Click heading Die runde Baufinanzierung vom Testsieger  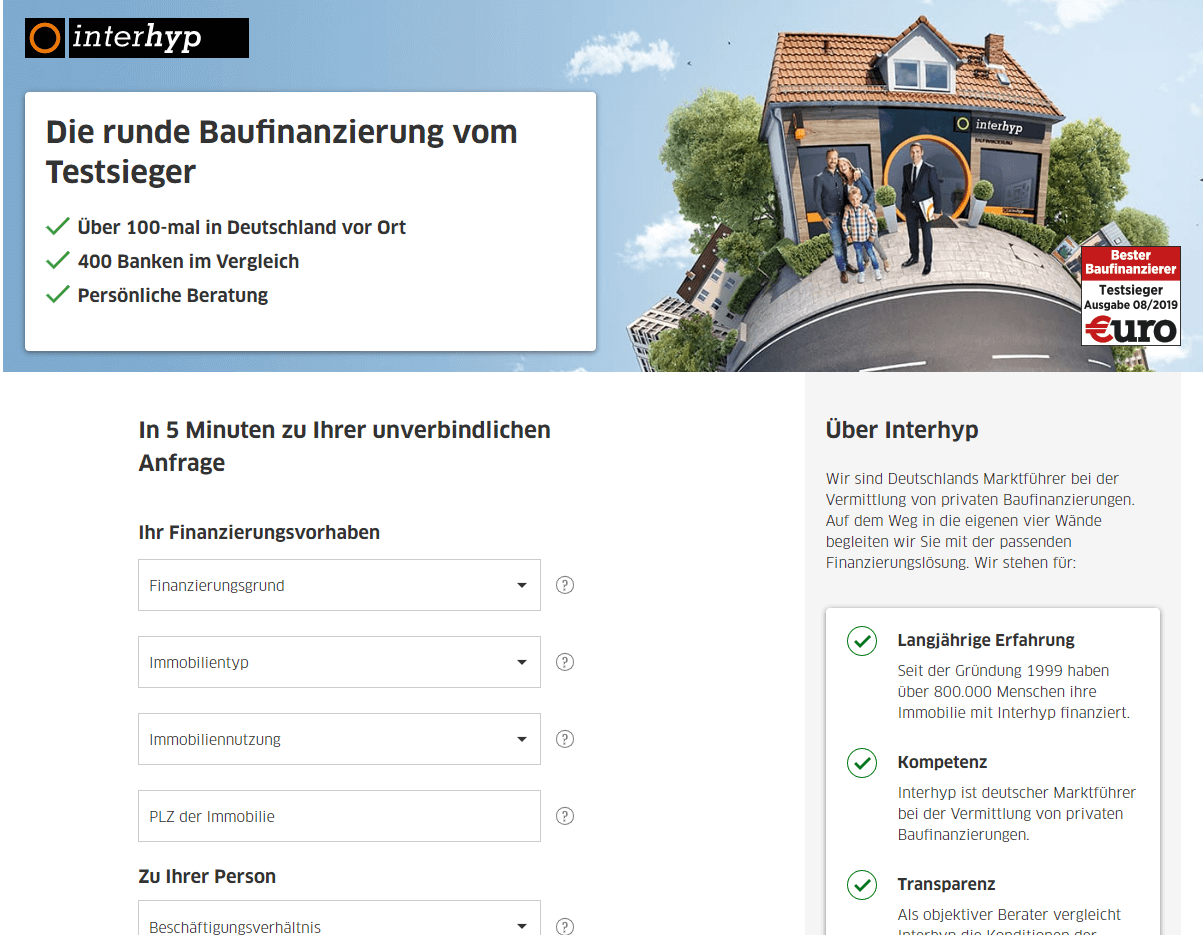(282, 152)
